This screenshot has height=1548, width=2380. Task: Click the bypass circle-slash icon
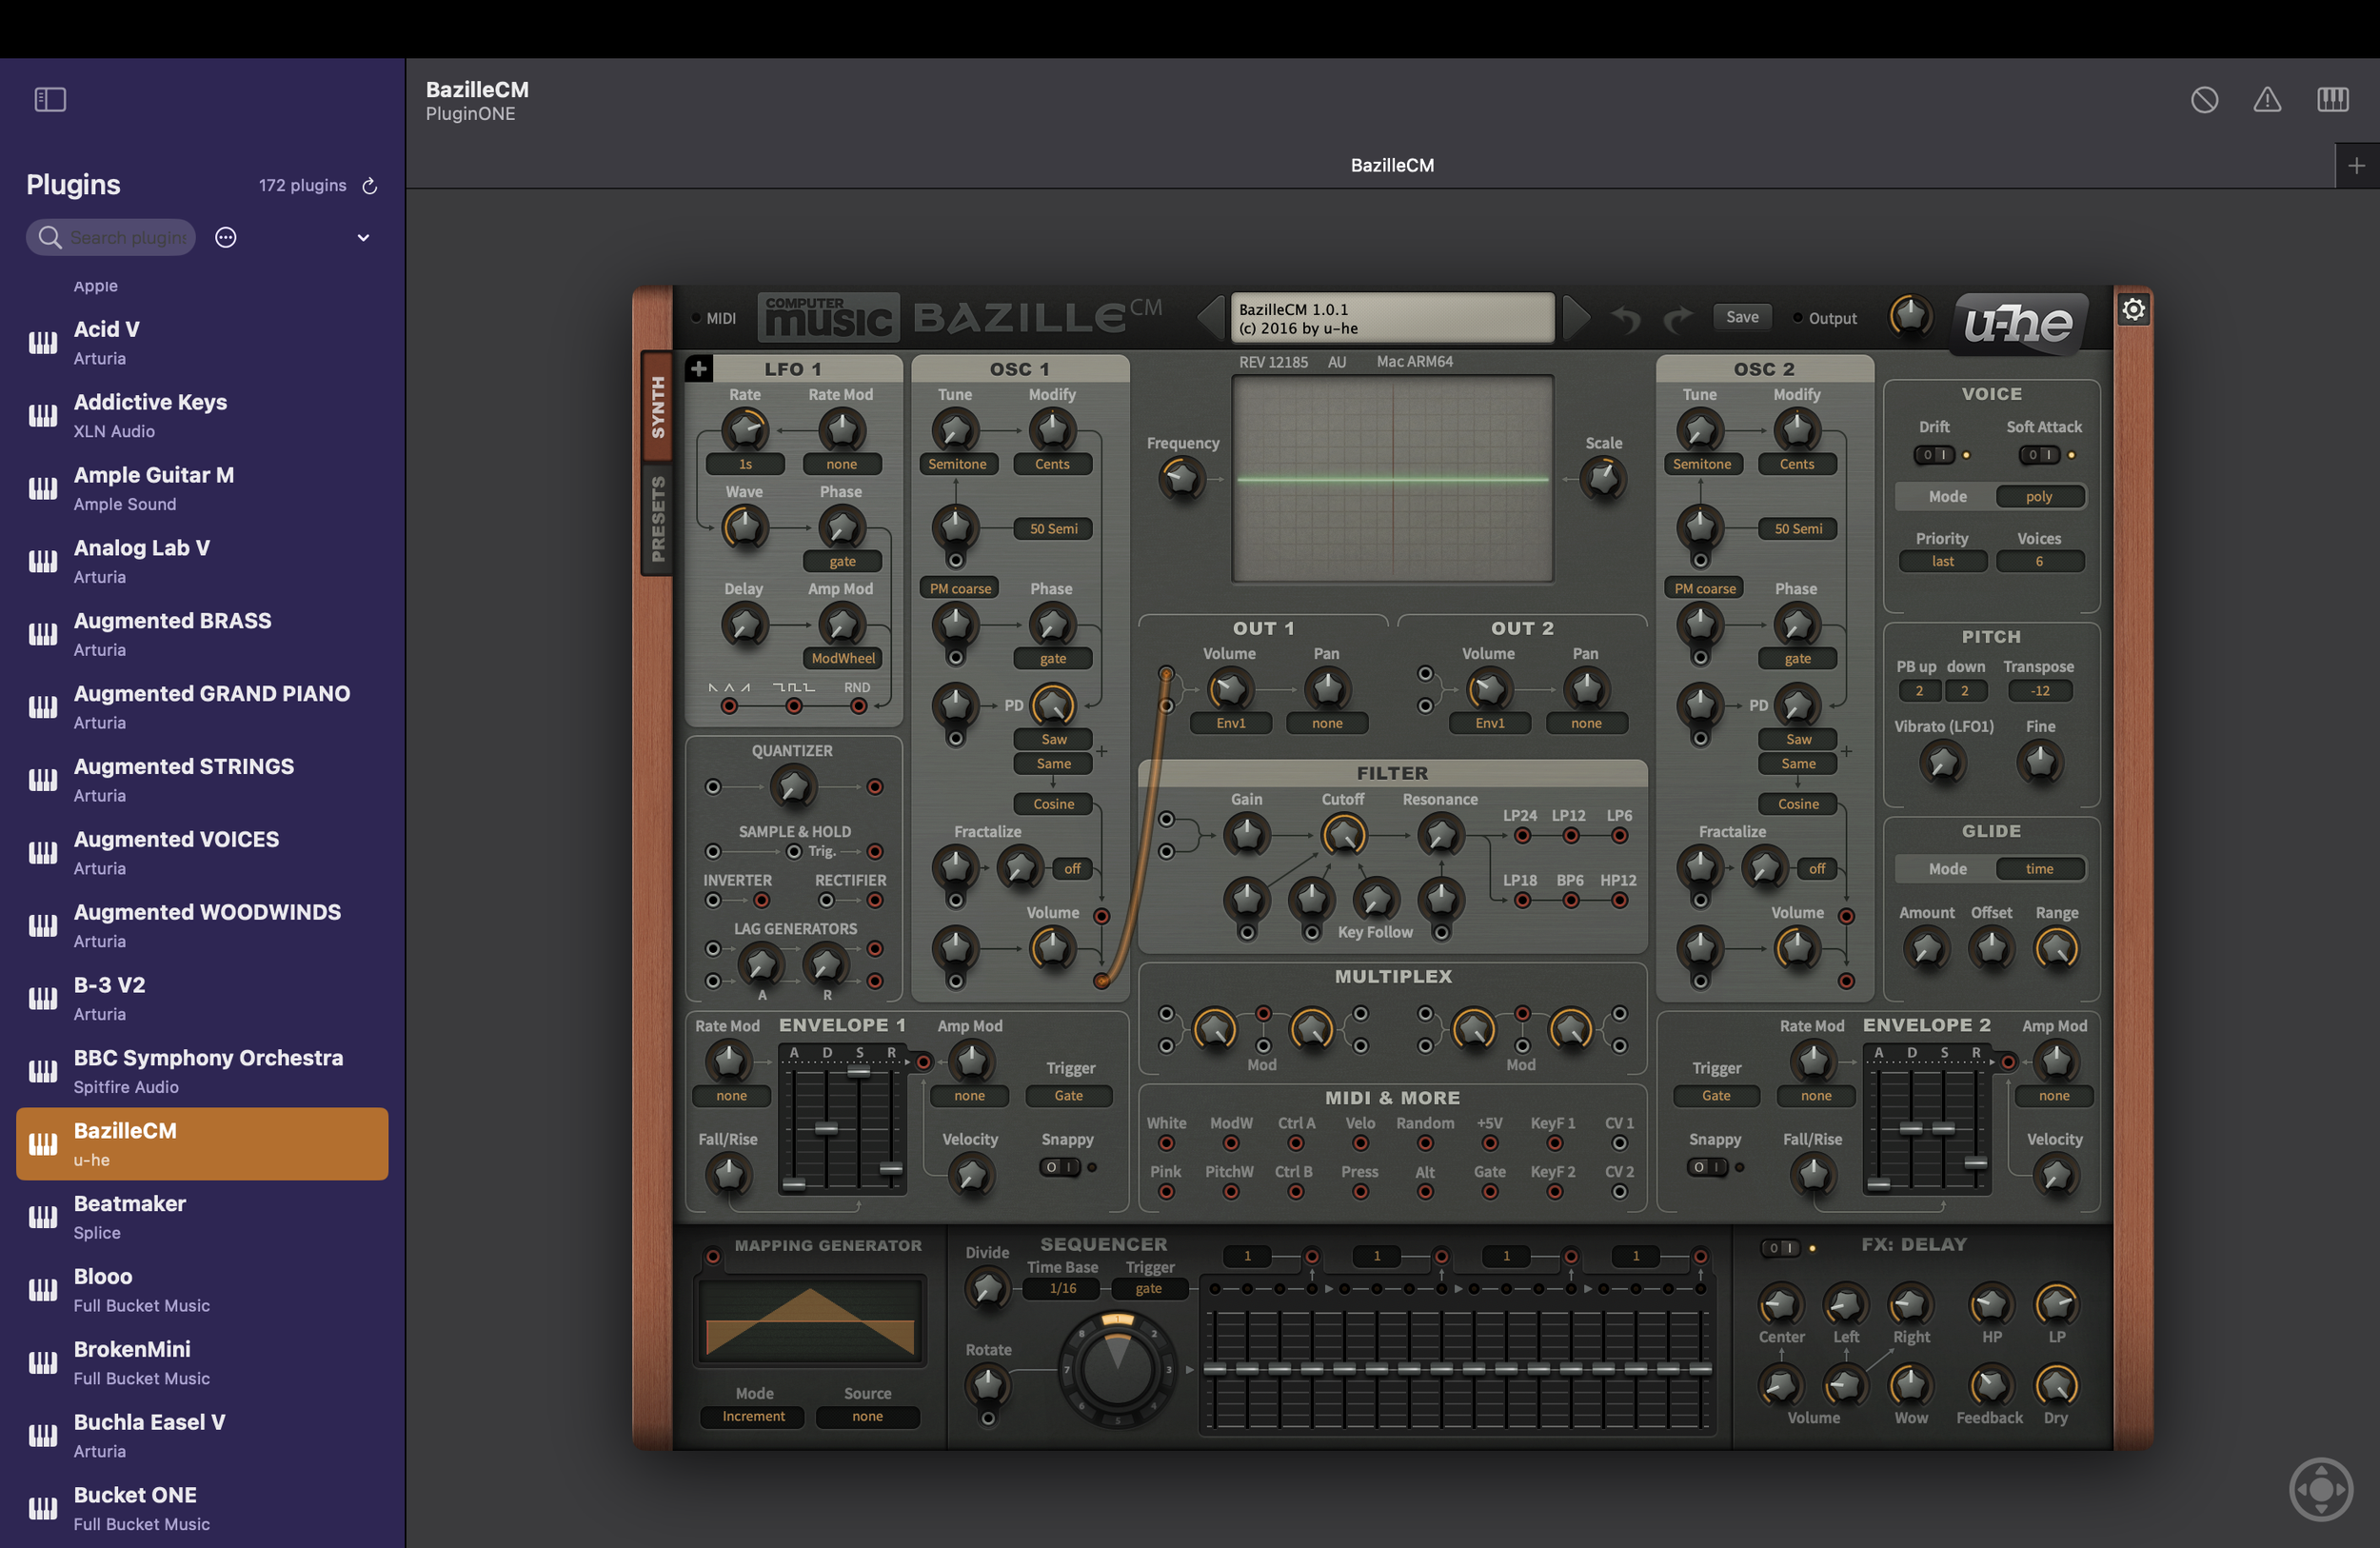[x=2204, y=99]
